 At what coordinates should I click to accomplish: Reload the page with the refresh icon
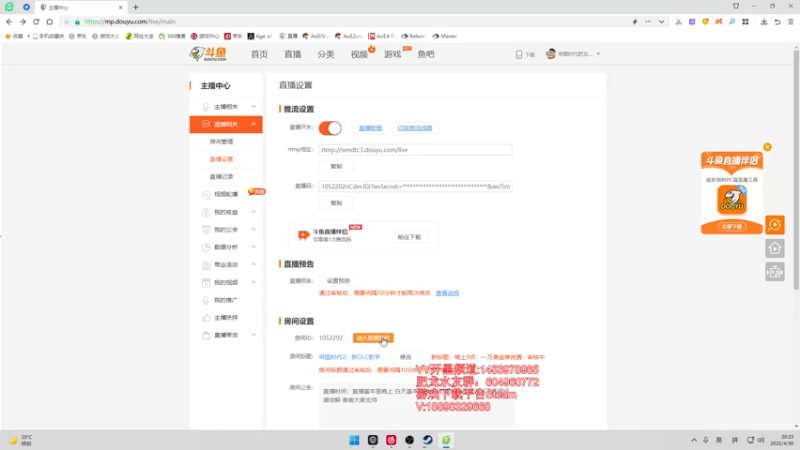[36, 21]
